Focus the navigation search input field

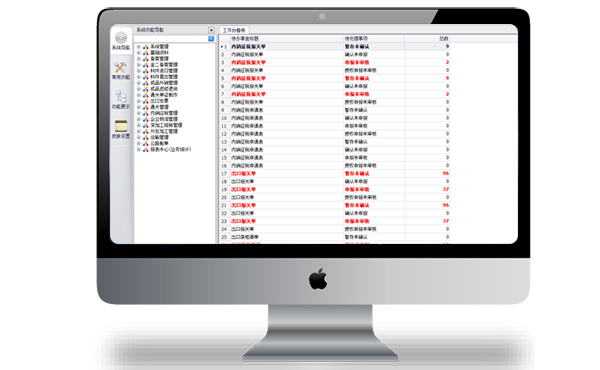point(171,39)
